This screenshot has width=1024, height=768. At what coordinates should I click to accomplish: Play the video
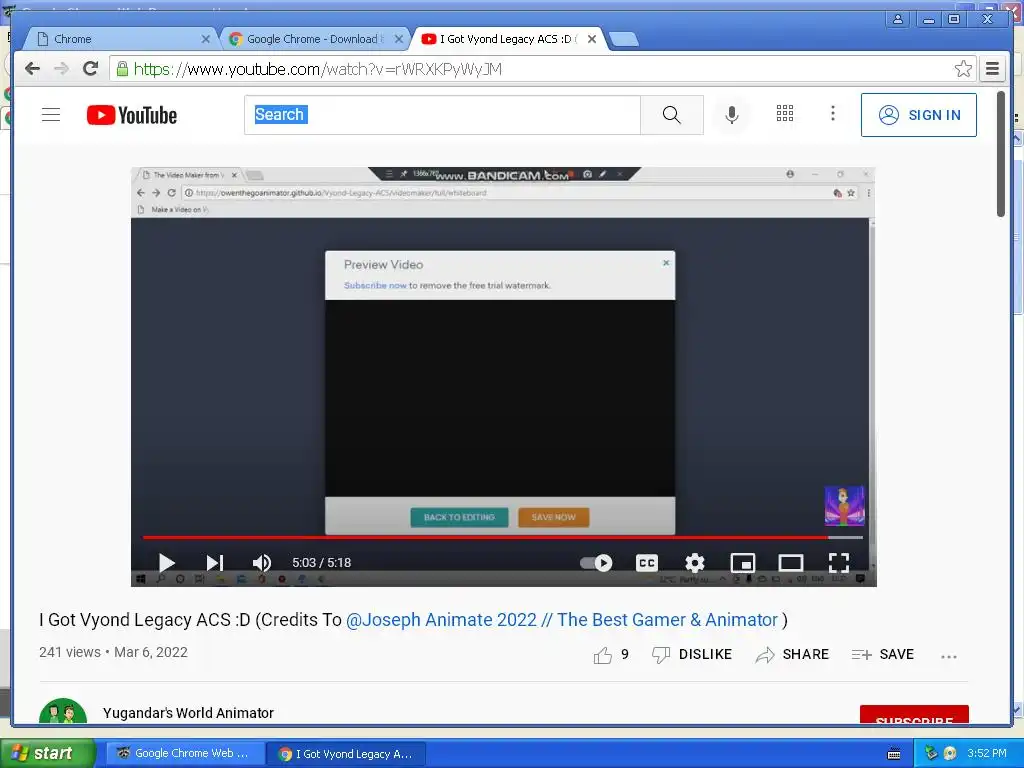pos(167,562)
